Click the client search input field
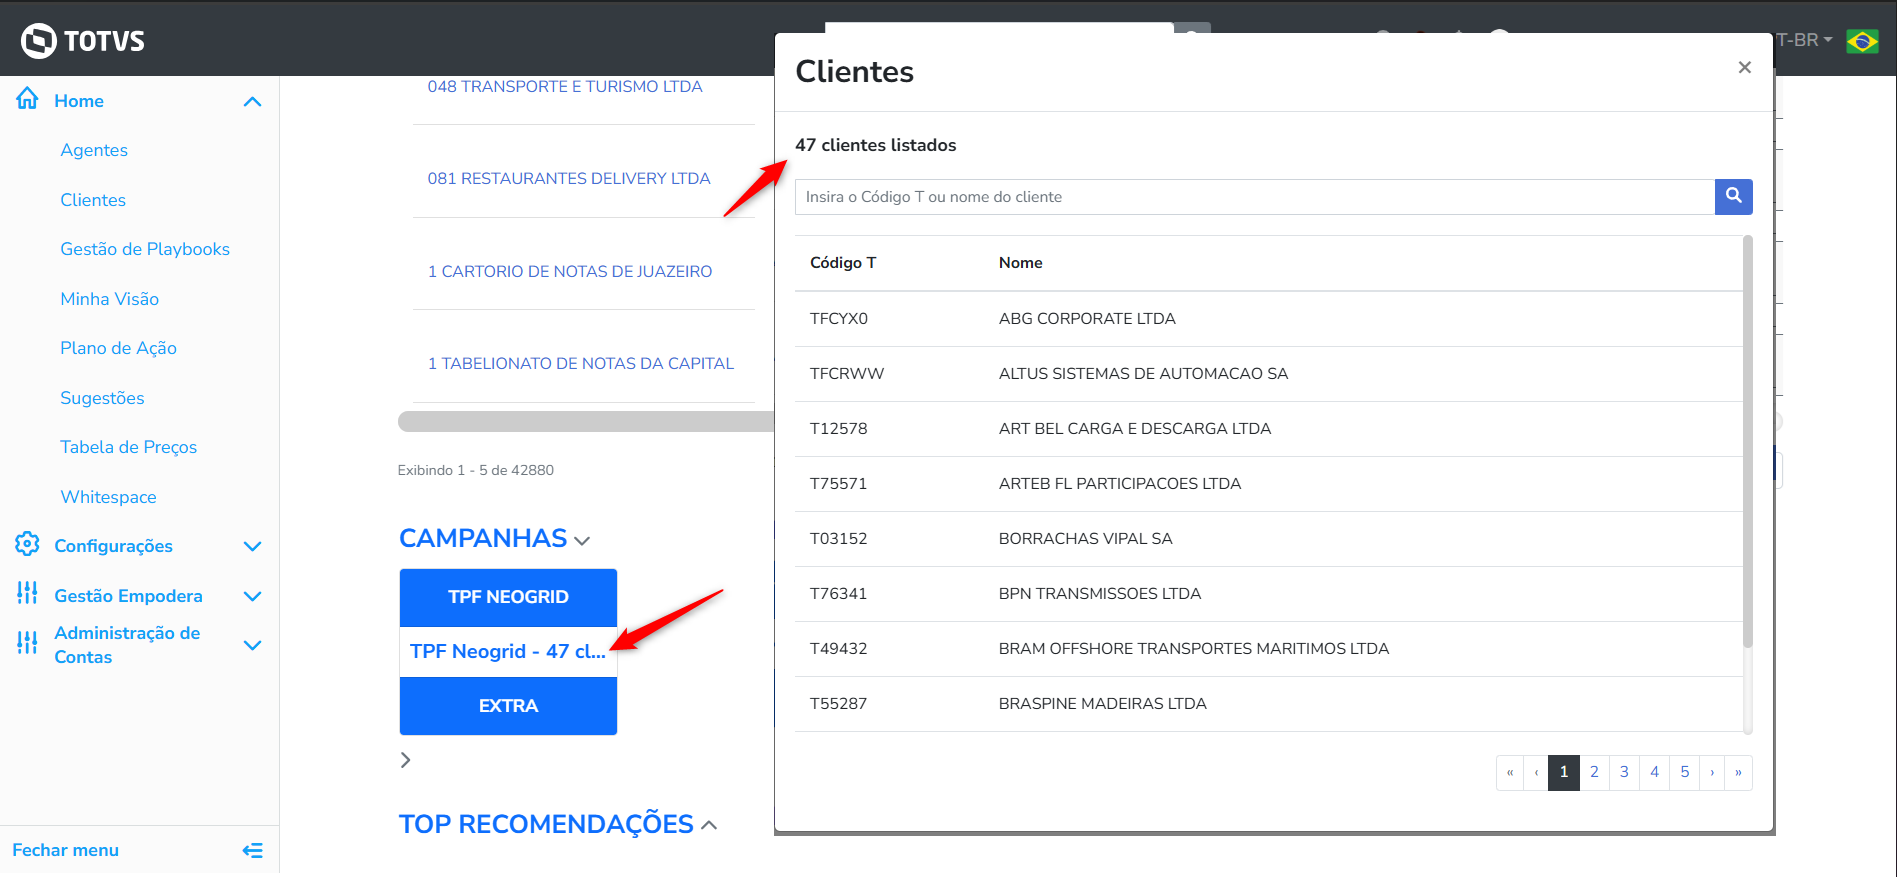Image resolution: width=1897 pixels, height=877 pixels. coord(1255,197)
